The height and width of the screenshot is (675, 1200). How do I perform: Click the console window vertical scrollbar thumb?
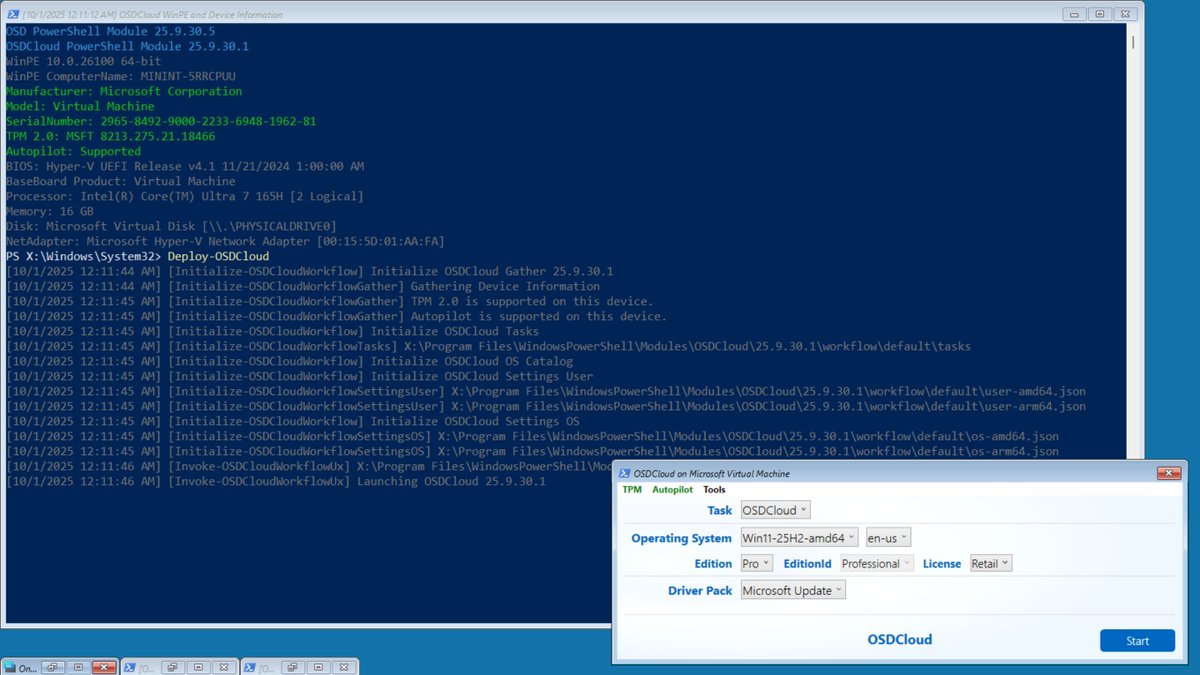click(x=1132, y=44)
